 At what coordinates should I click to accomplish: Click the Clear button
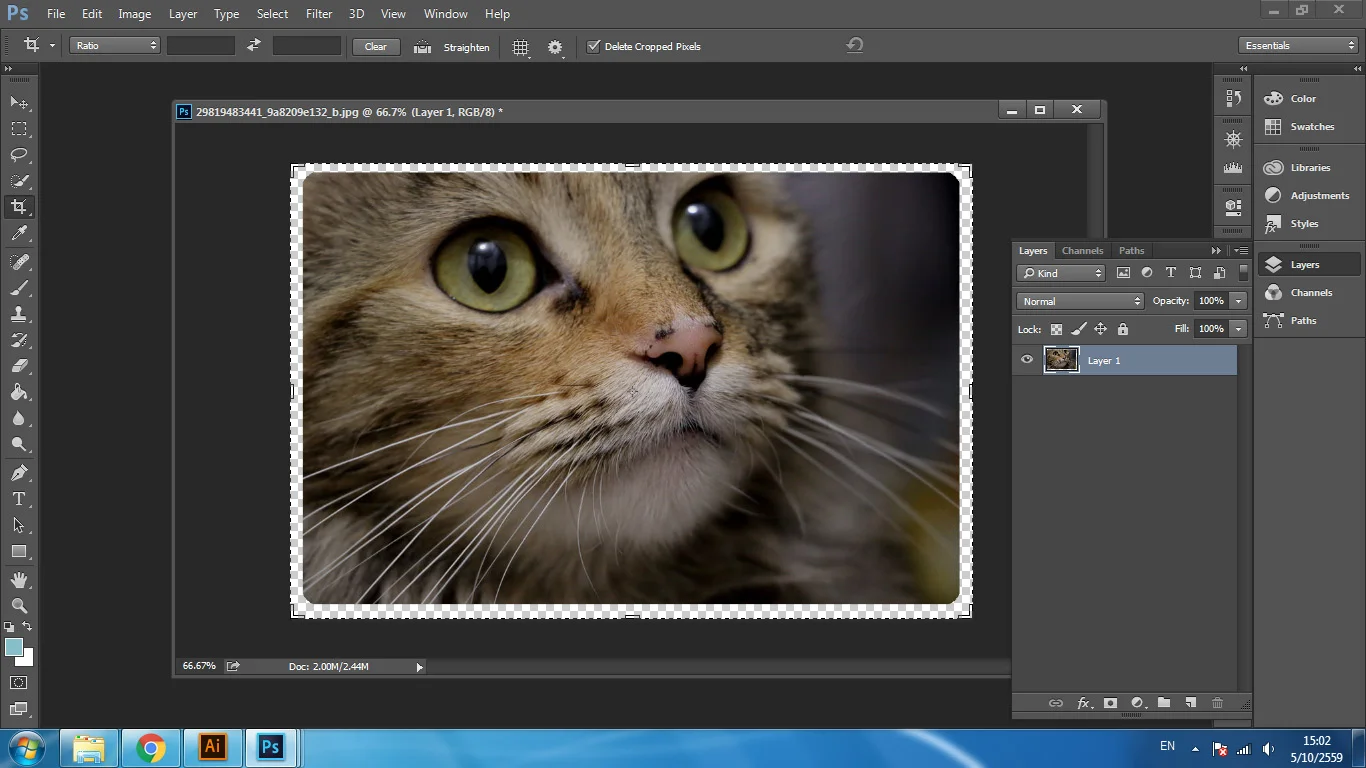[x=376, y=47]
